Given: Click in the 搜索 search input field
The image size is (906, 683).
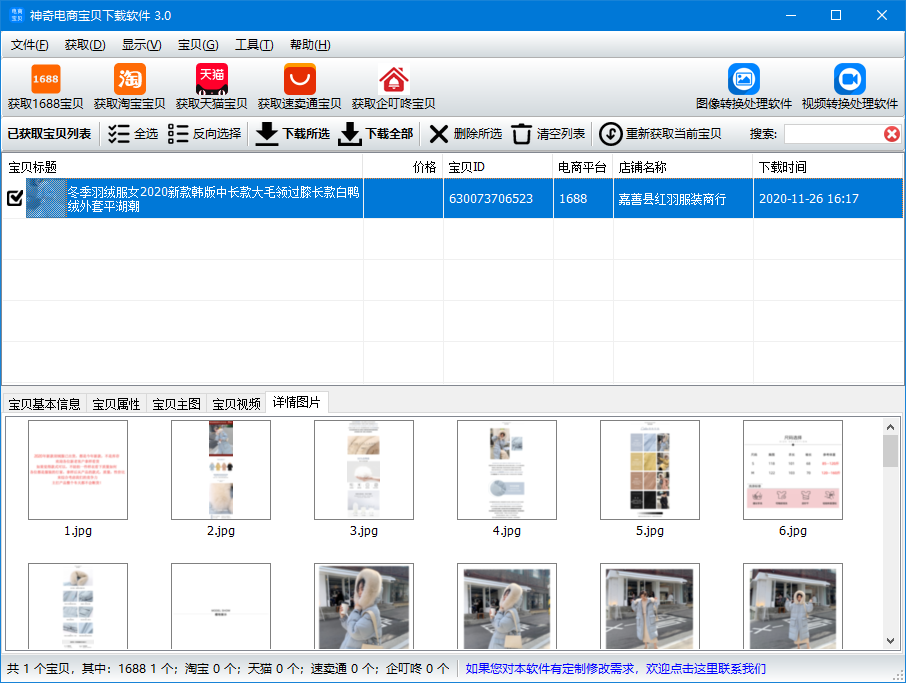Looking at the screenshot, I should pos(832,134).
